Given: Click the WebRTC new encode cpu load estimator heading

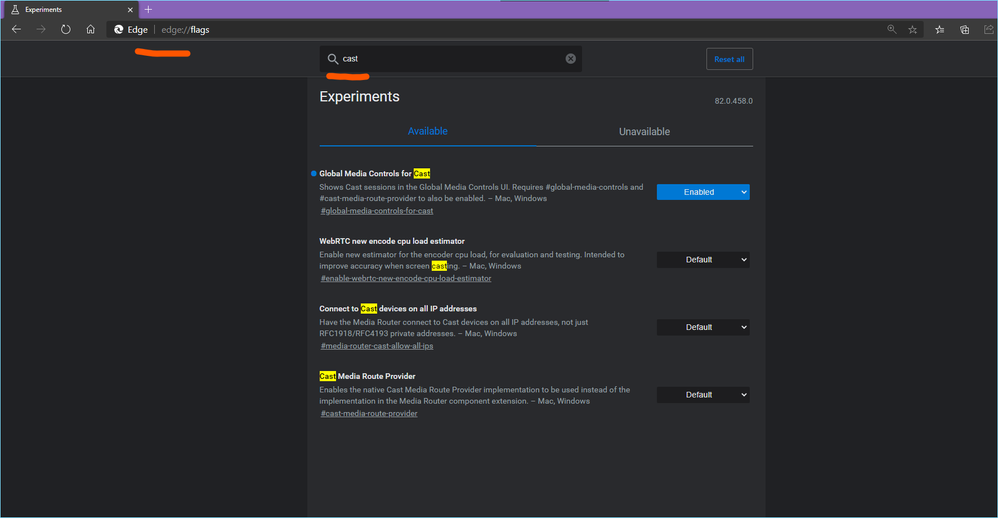Looking at the screenshot, I should pos(392,241).
